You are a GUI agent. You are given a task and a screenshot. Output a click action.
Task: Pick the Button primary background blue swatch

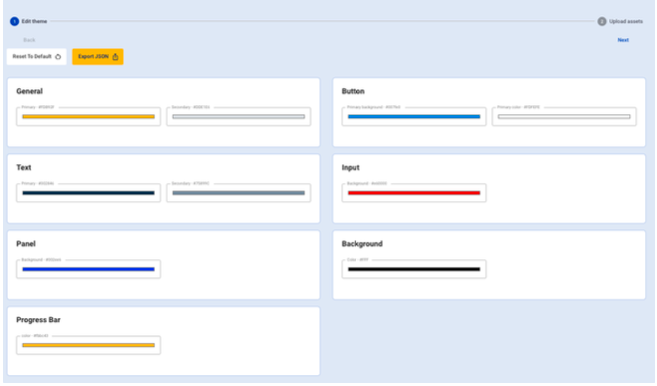[x=414, y=117]
